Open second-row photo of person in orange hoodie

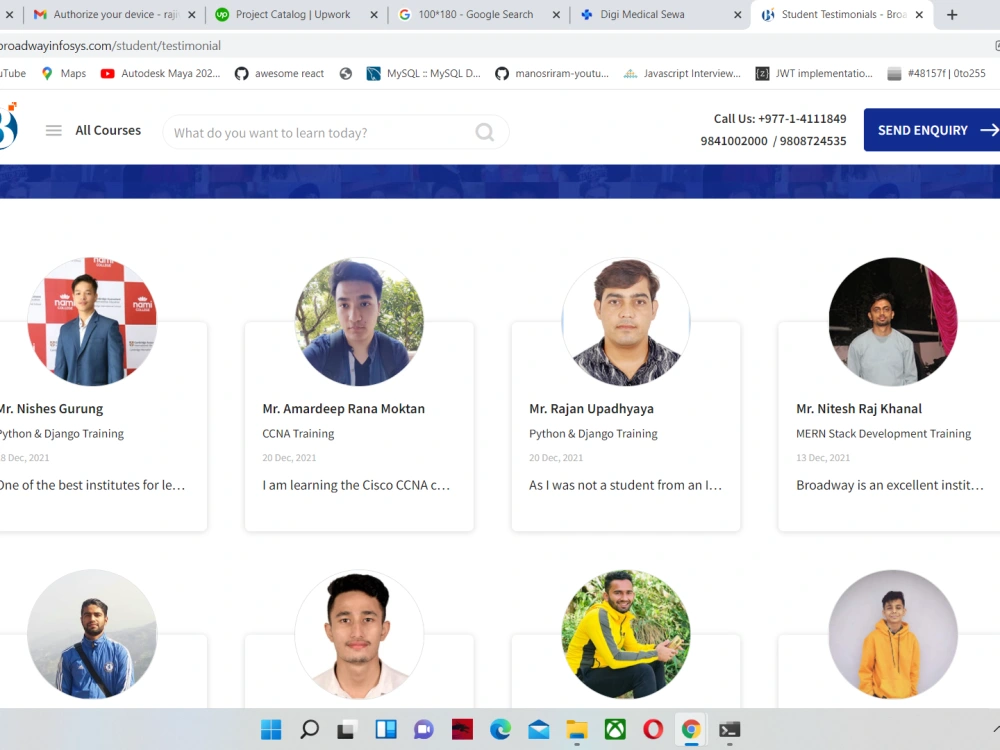pos(893,634)
